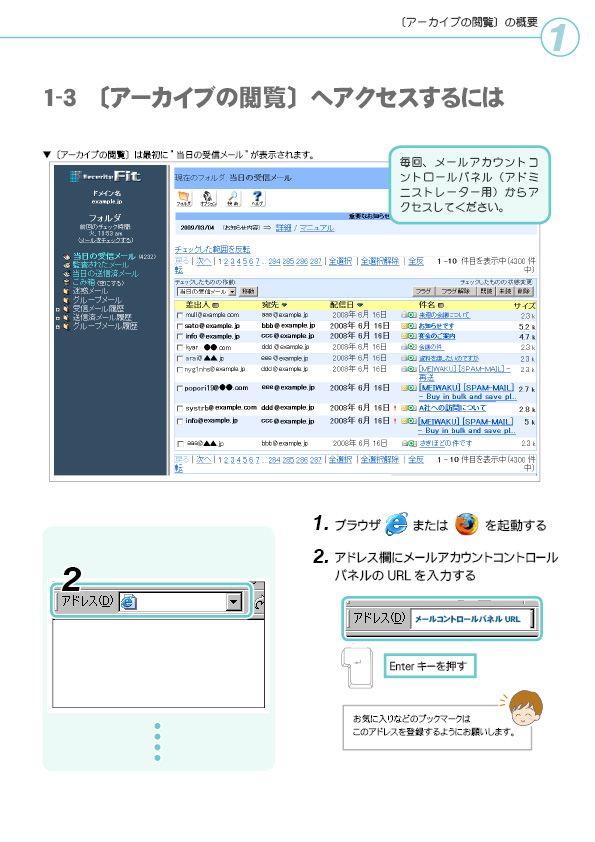Launch the Firefox browser icon in step 1
This screenshot has height=842, width=595.
tap(466, 525)
